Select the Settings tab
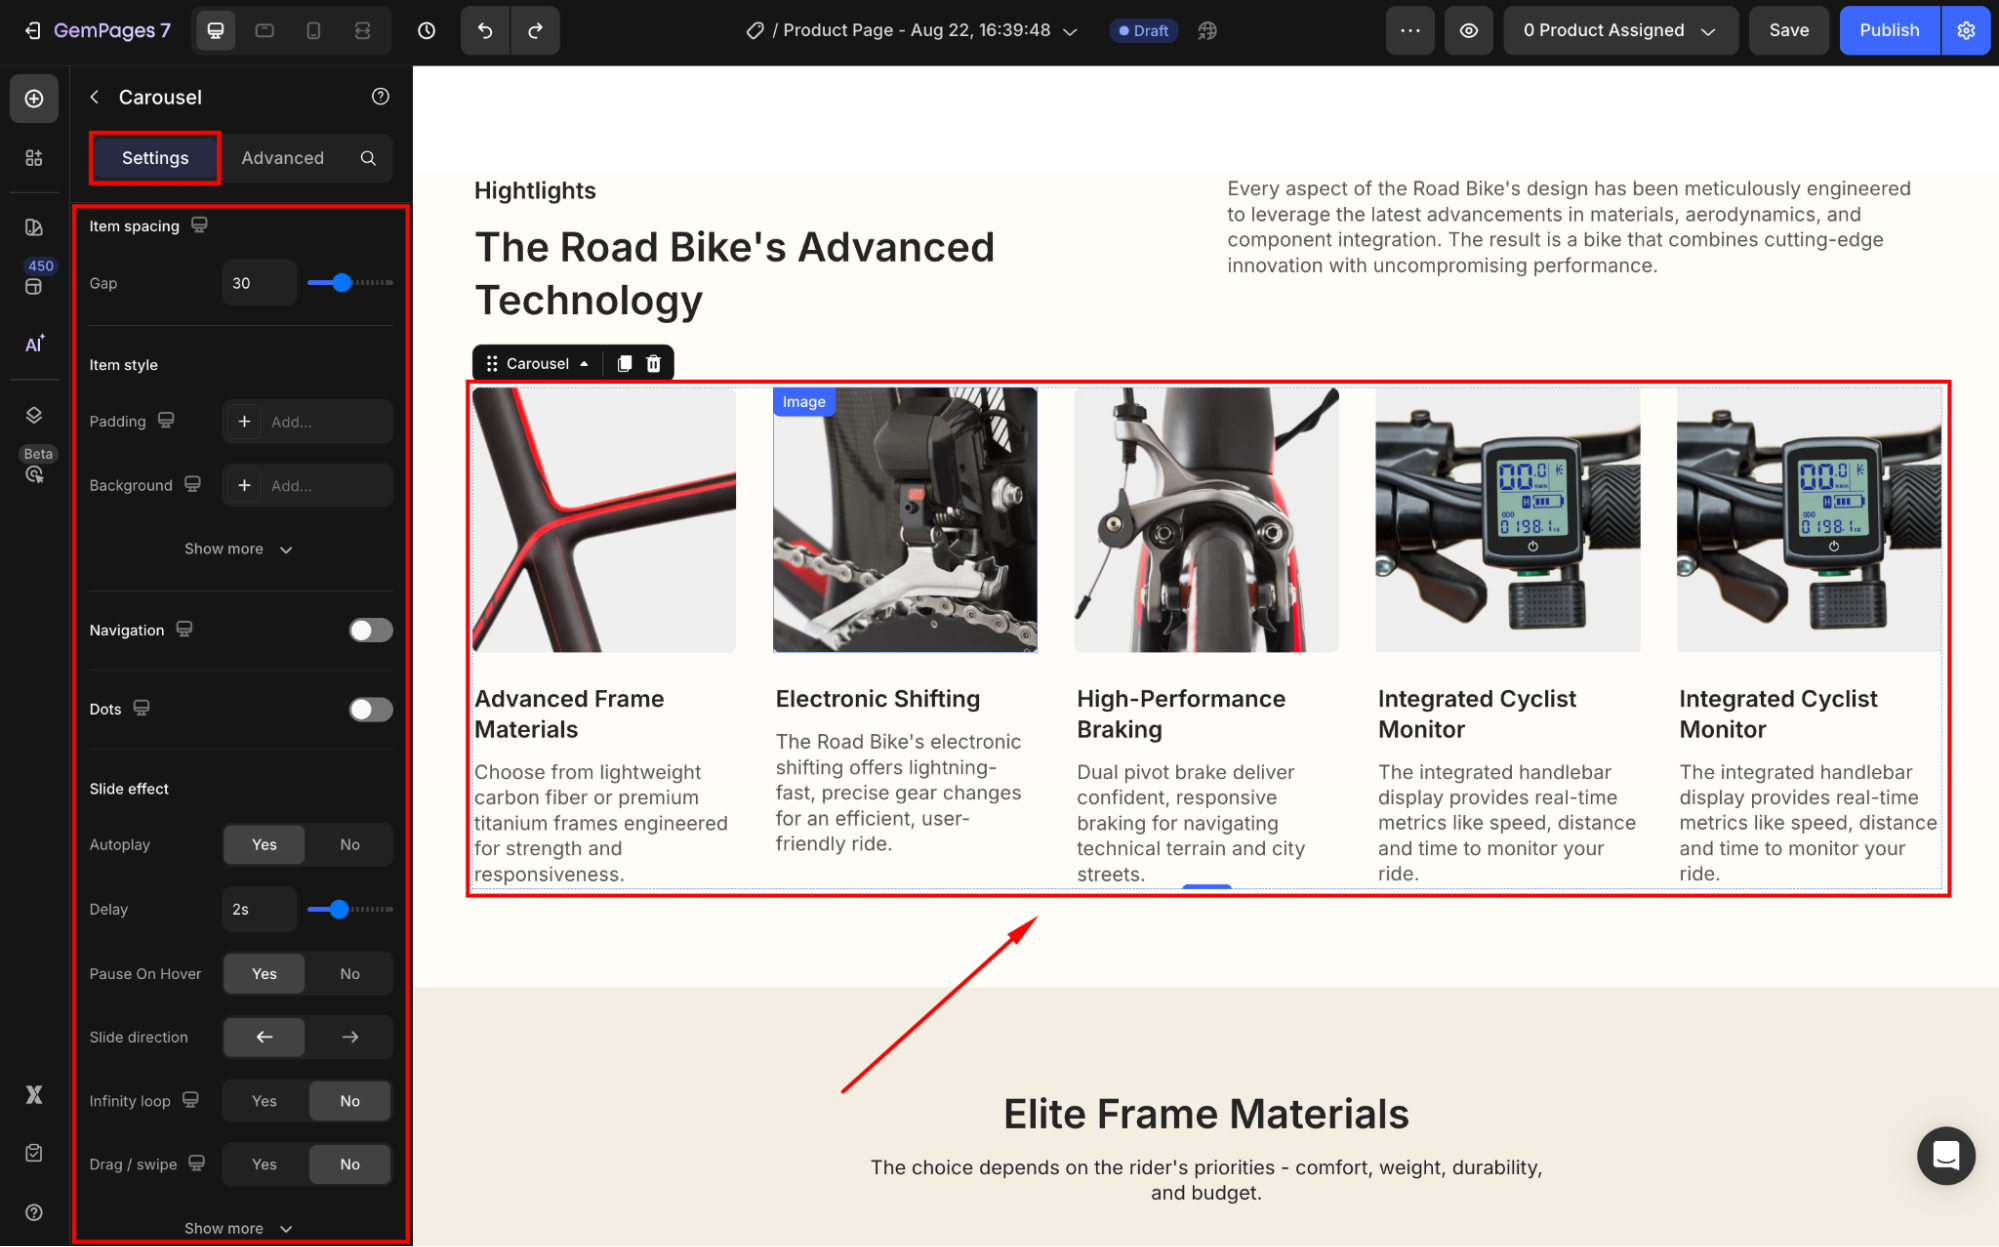1999x1247 pixels. (x=155, y=158)
